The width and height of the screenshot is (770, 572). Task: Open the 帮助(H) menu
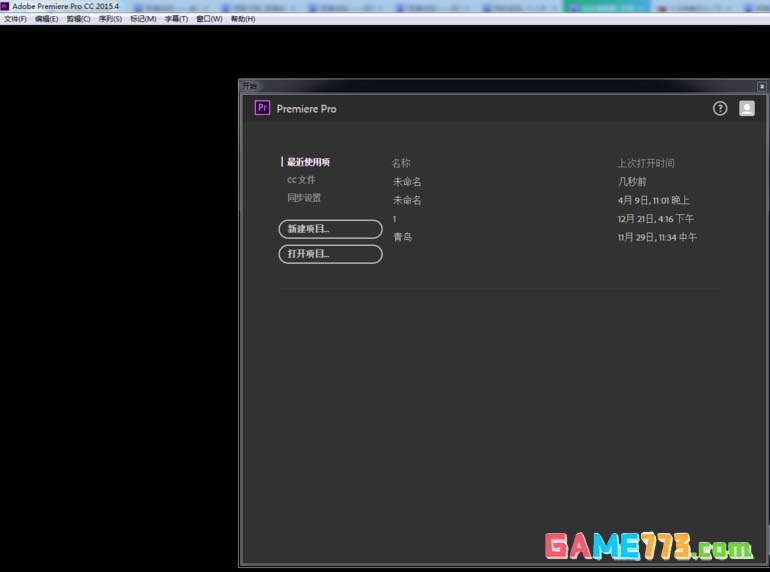coord(243,19)
